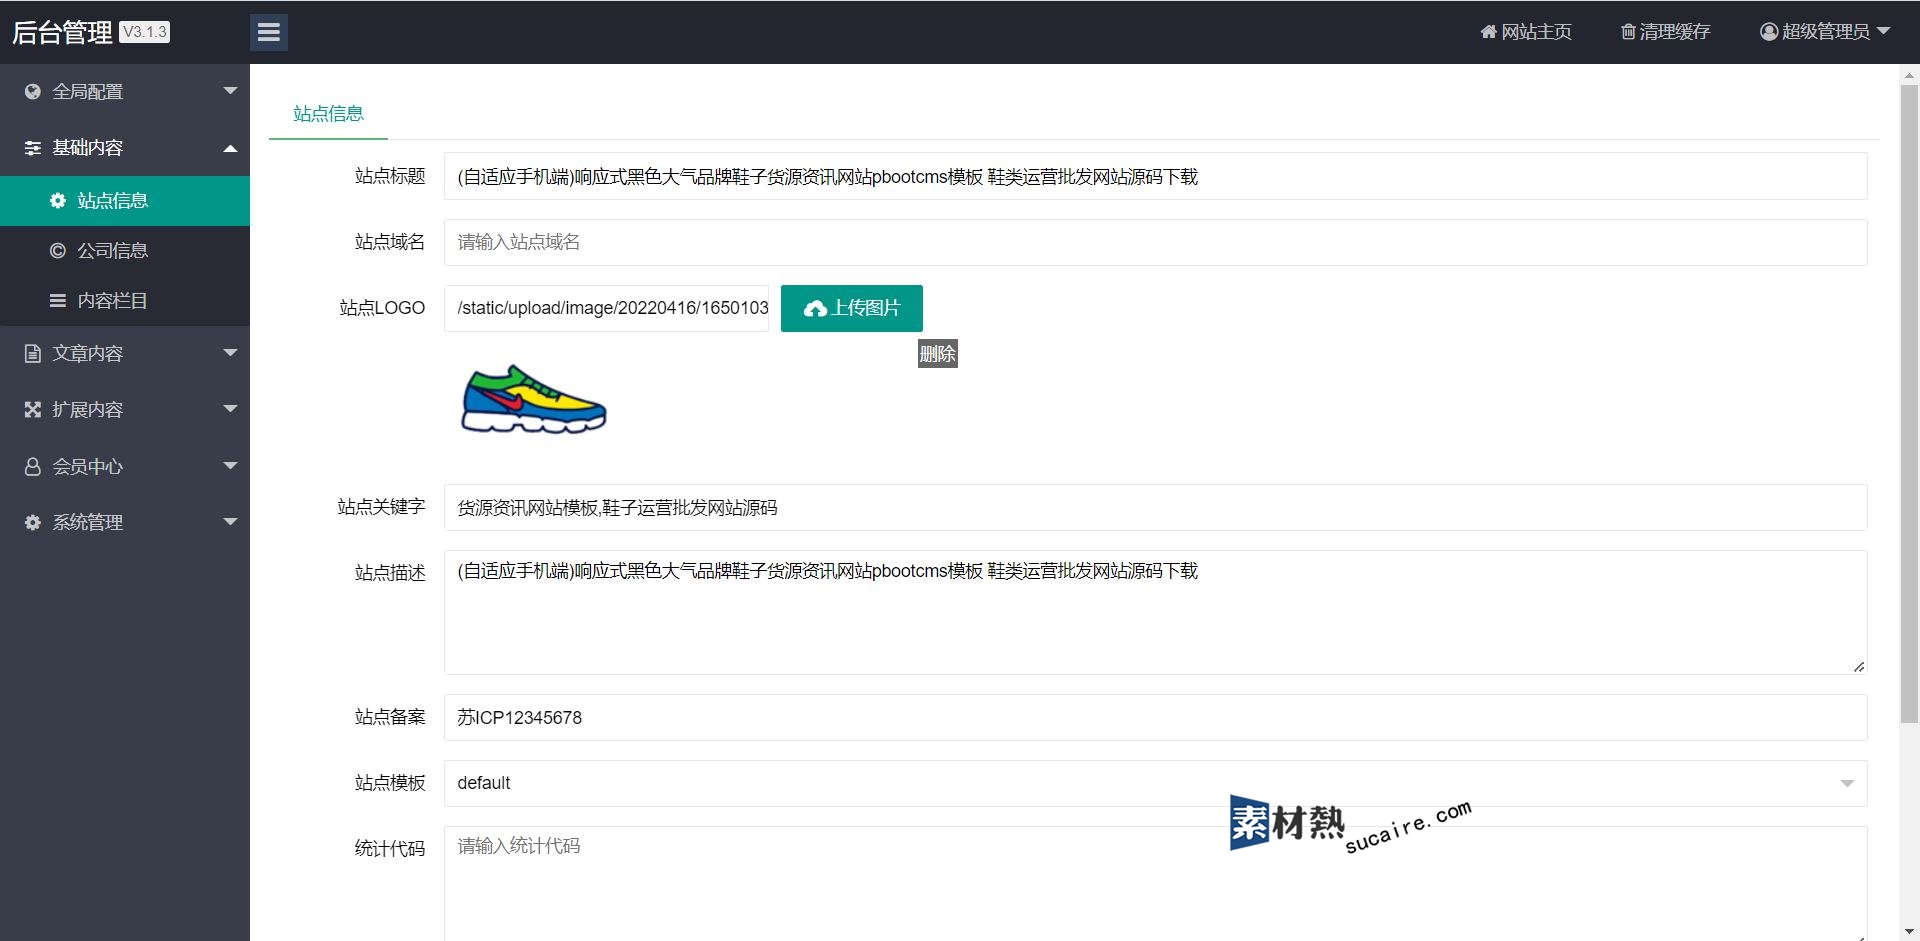
Task: Focus the 站点域名 input field
Action: tap(1155, 242)
